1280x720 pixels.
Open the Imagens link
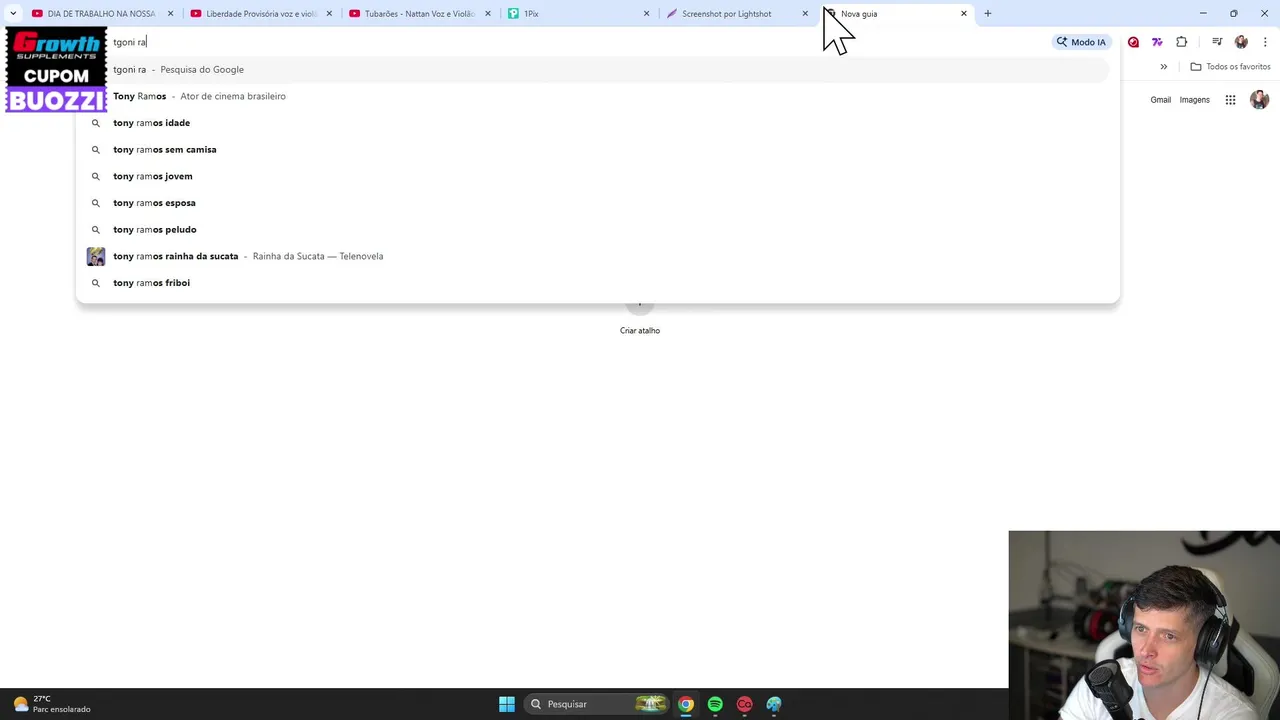point(1194,100)
